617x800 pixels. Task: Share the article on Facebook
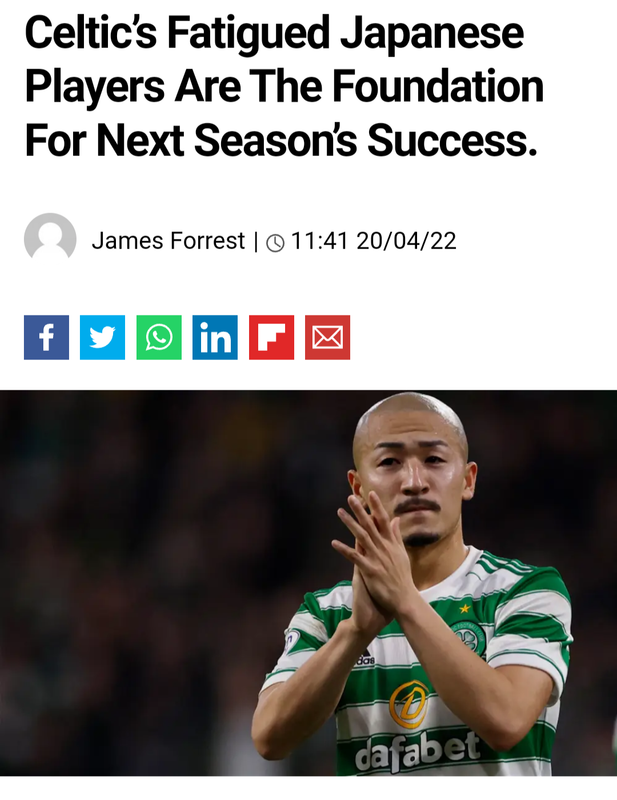(x=46, y=337)
